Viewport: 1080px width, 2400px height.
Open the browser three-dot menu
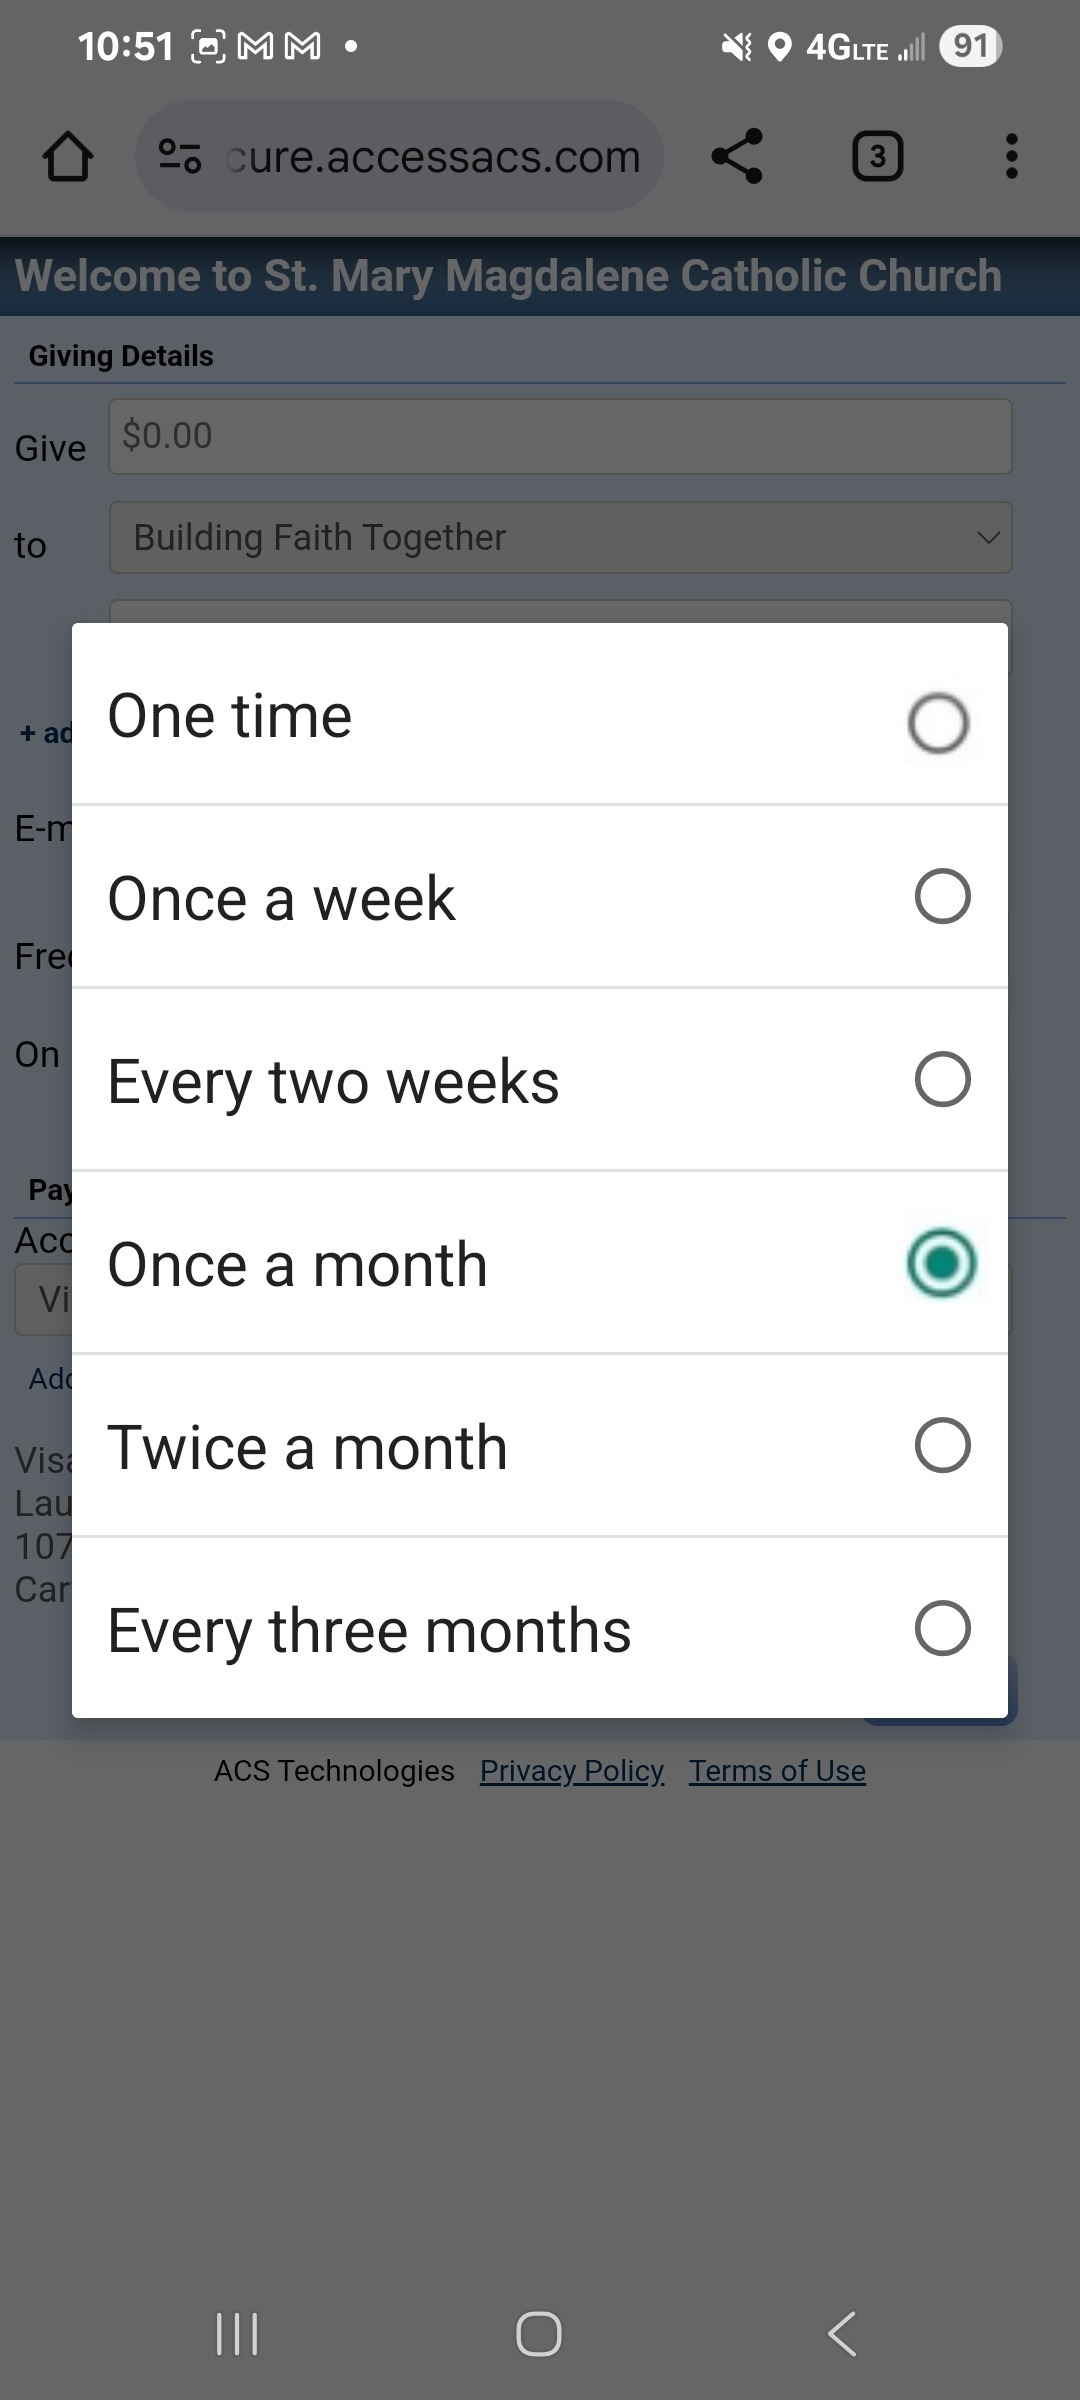tap(1011, 156)
